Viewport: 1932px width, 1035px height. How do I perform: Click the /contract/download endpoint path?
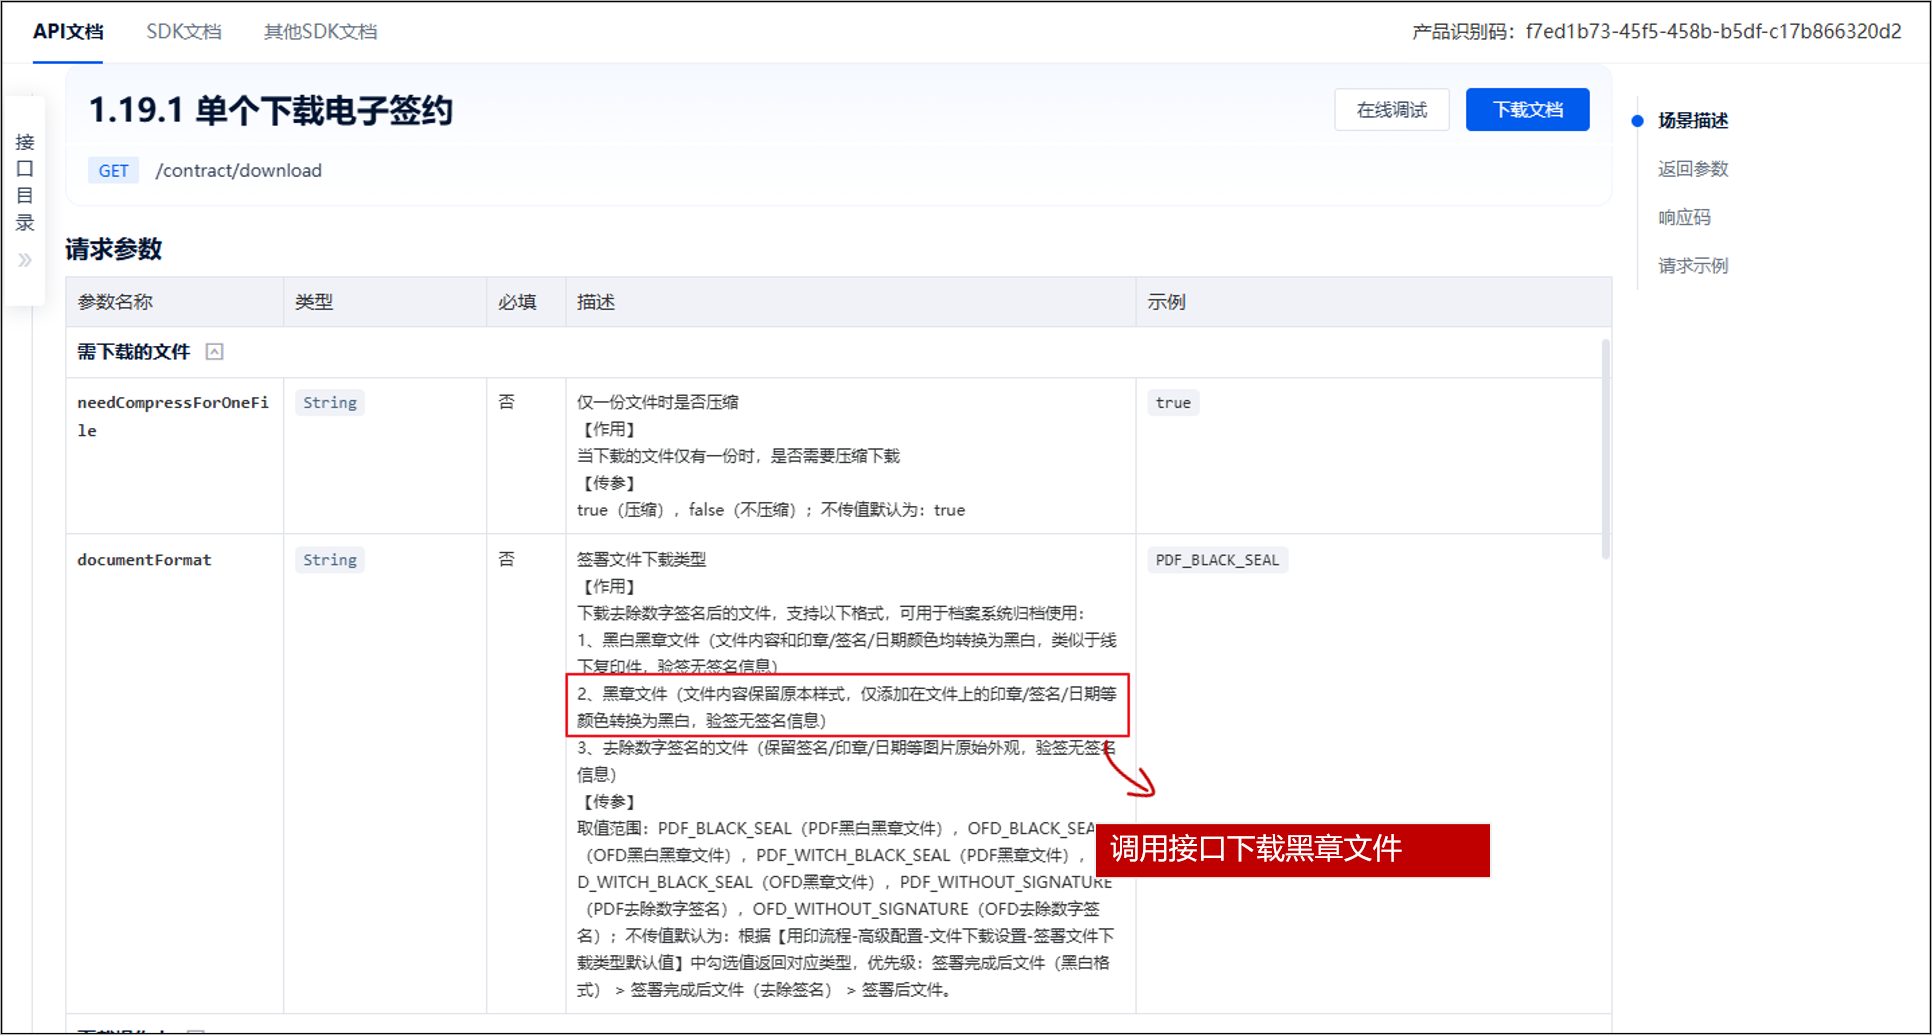click(239, 171)
